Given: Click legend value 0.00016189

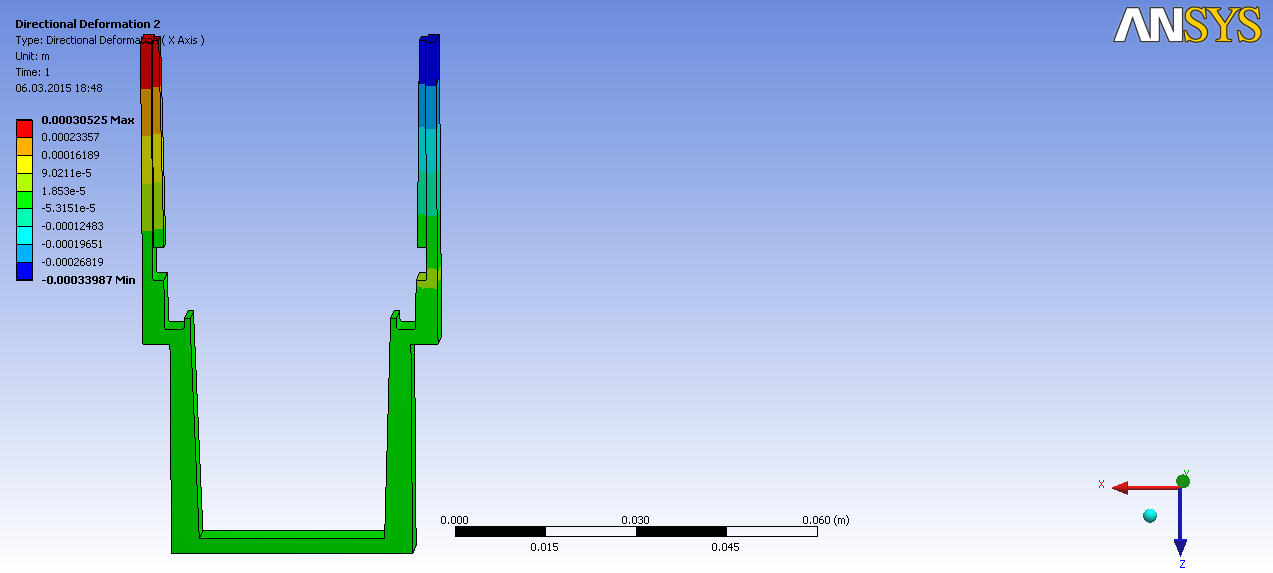Looking at the screenshot, I should pyautogui.click(x=69, y=155).
